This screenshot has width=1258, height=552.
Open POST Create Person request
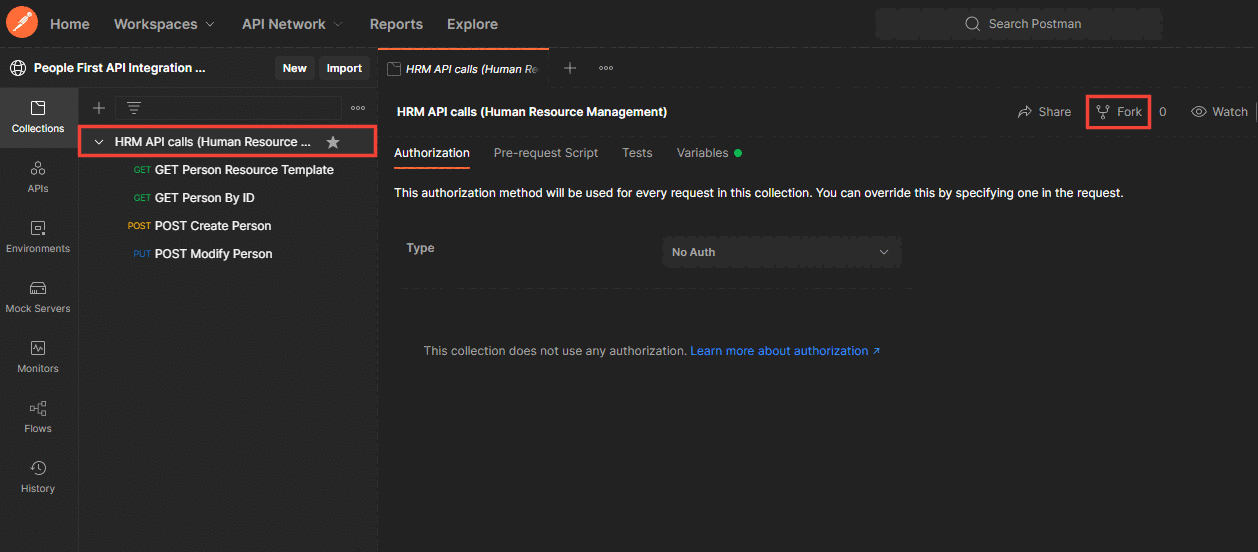click(199, 226)
